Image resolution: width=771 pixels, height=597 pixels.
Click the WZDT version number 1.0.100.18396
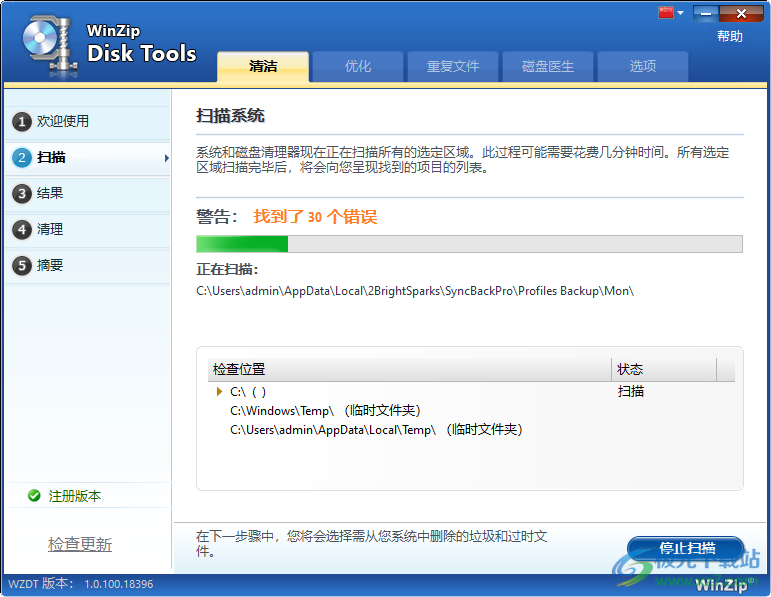(x=119, y=584)
